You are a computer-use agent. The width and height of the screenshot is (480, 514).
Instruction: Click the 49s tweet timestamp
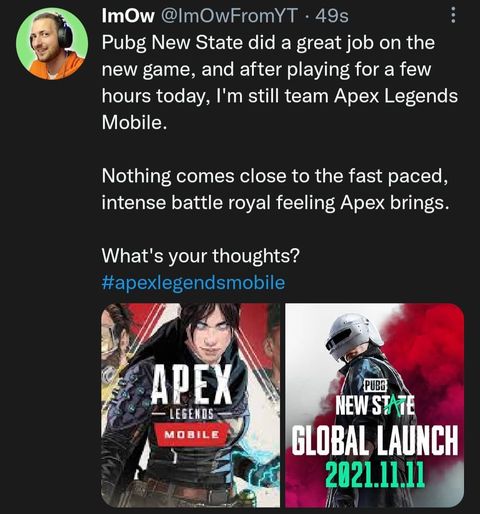[x=332, y=16]
